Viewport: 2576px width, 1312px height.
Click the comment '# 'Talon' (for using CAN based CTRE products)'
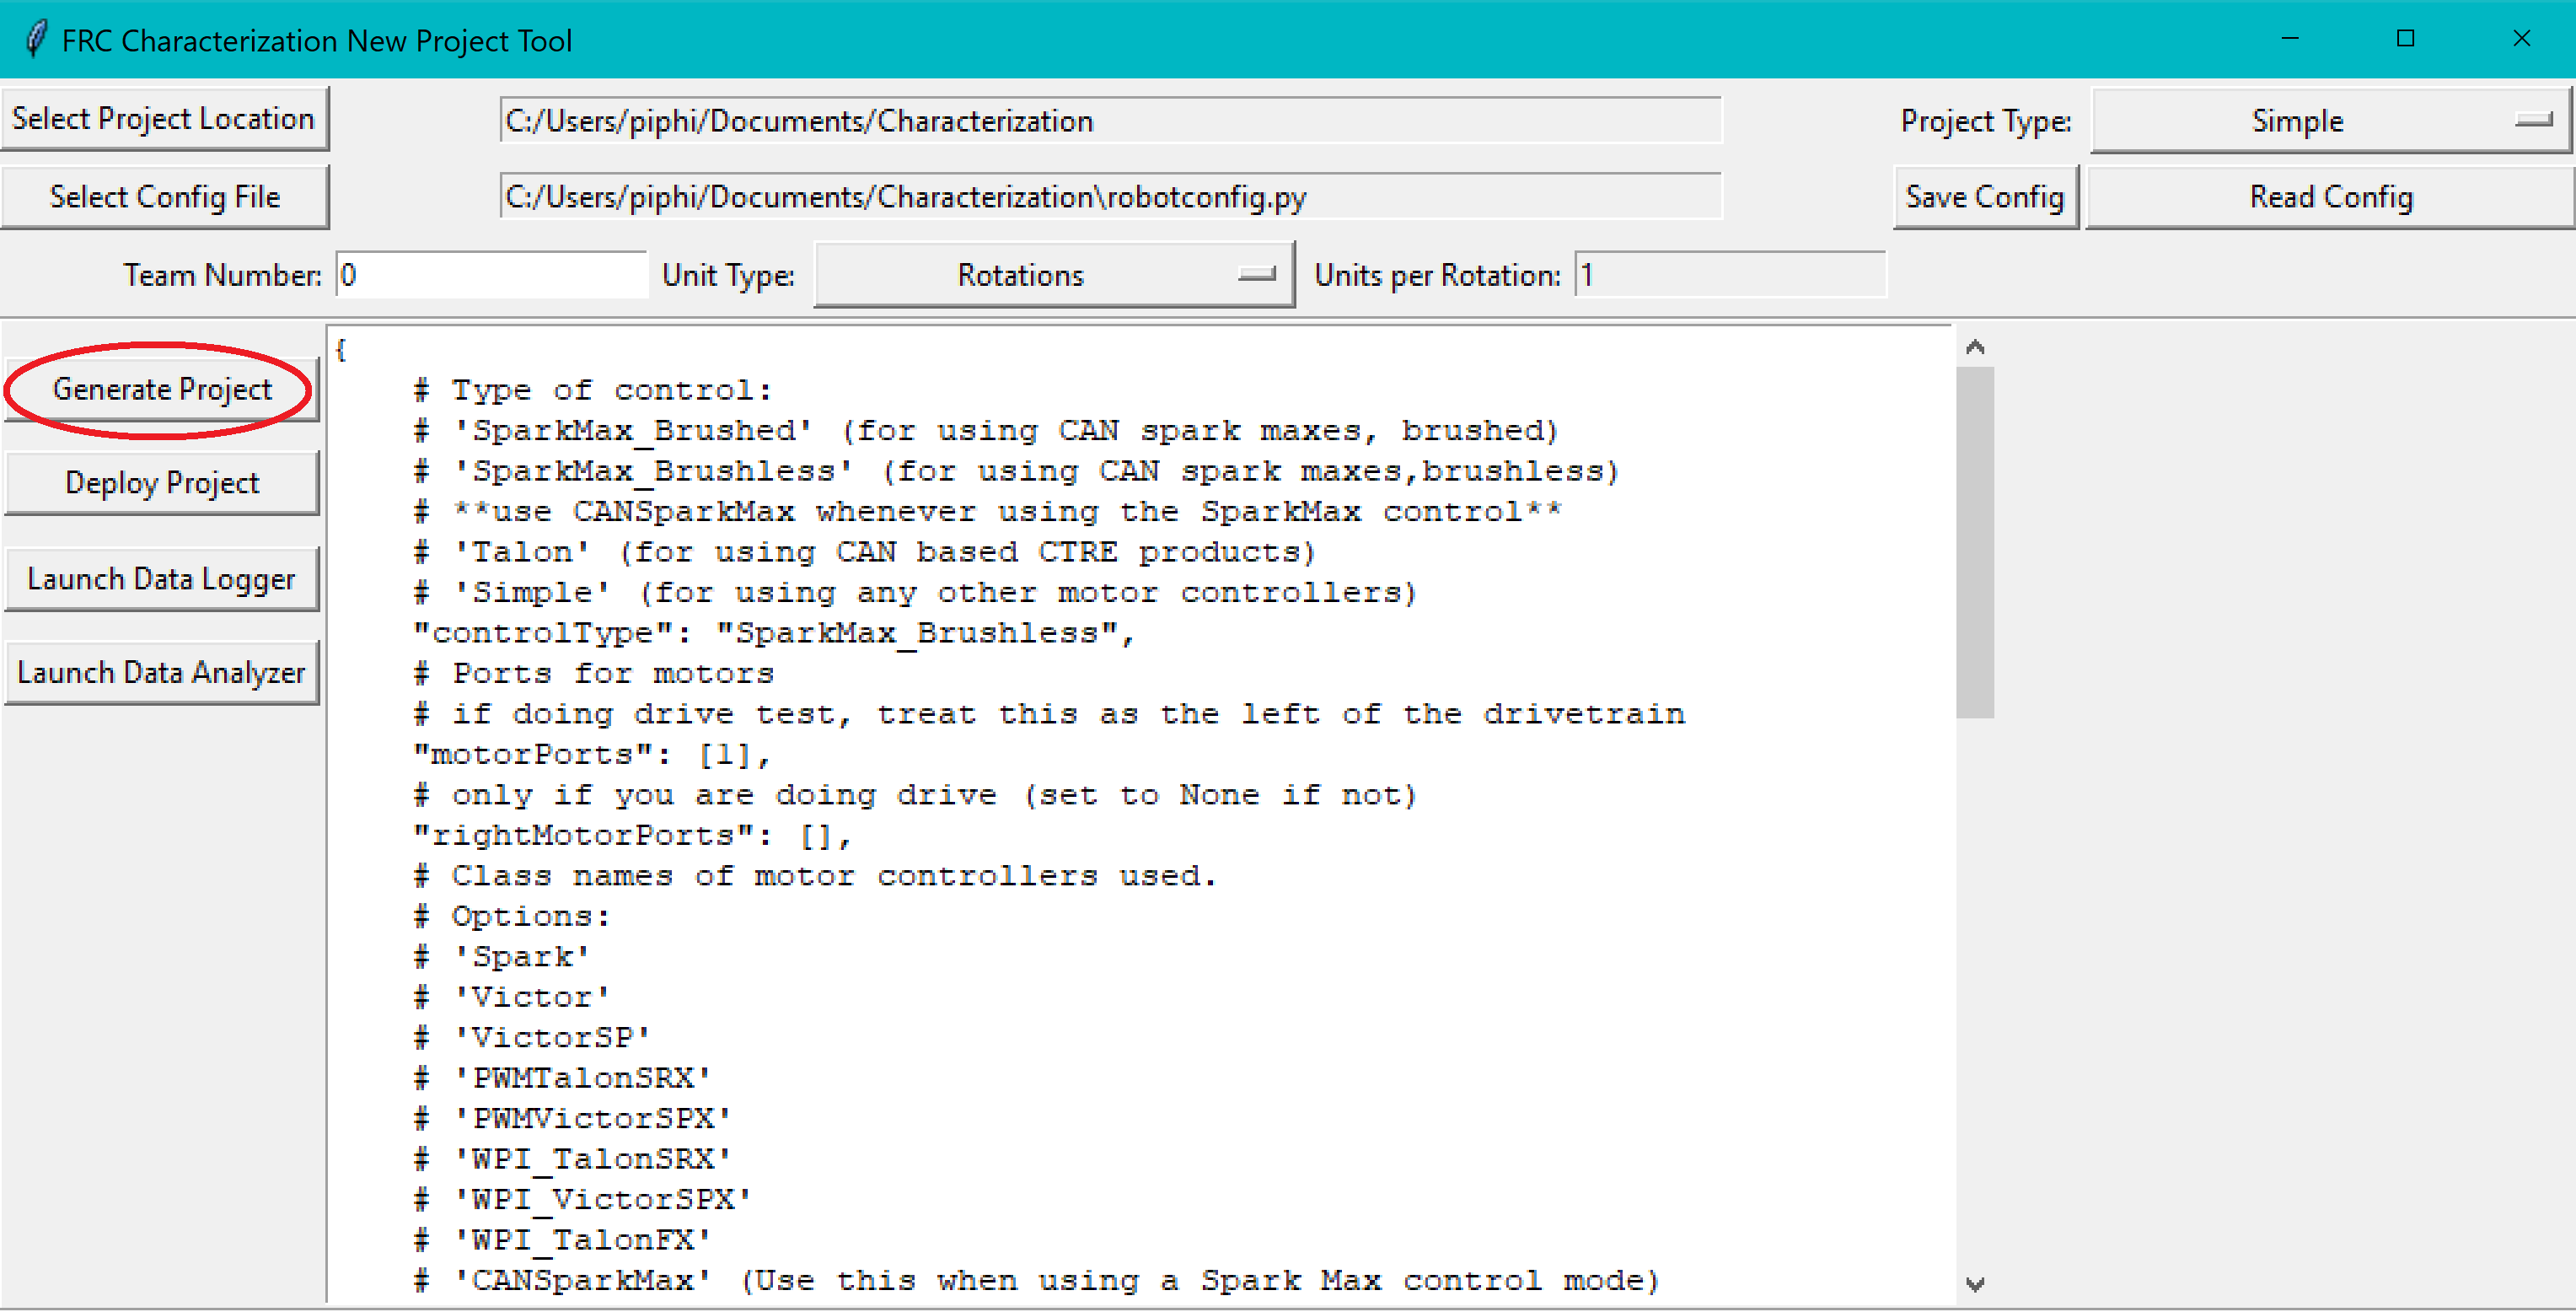[865, 552]
